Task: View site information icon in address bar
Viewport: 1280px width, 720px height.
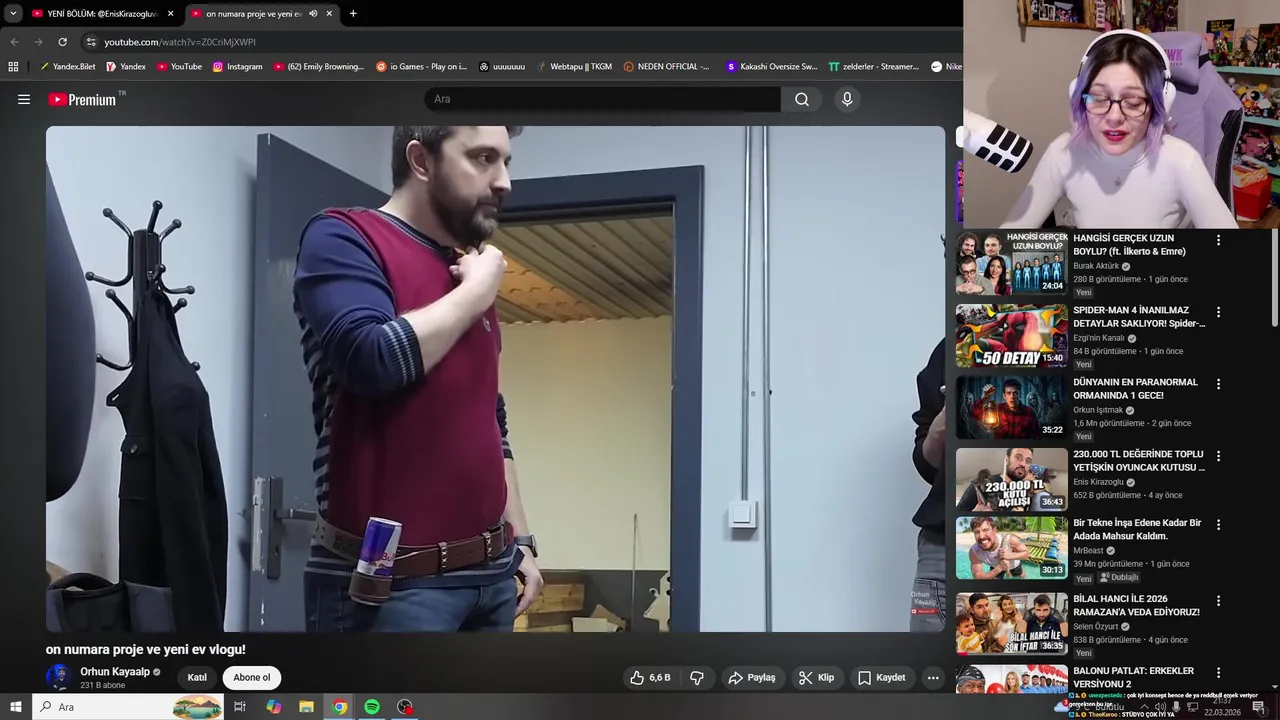Action: 91,42
